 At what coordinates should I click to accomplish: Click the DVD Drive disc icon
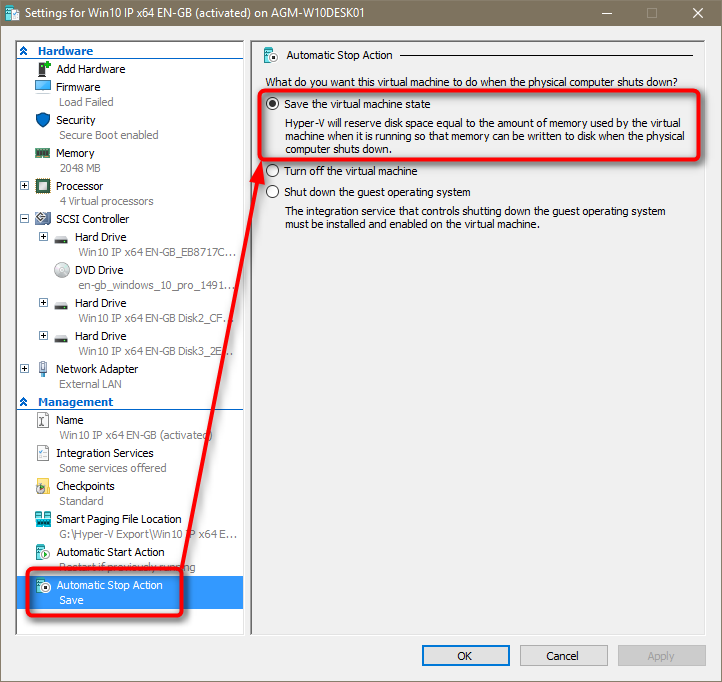[62, 270]
